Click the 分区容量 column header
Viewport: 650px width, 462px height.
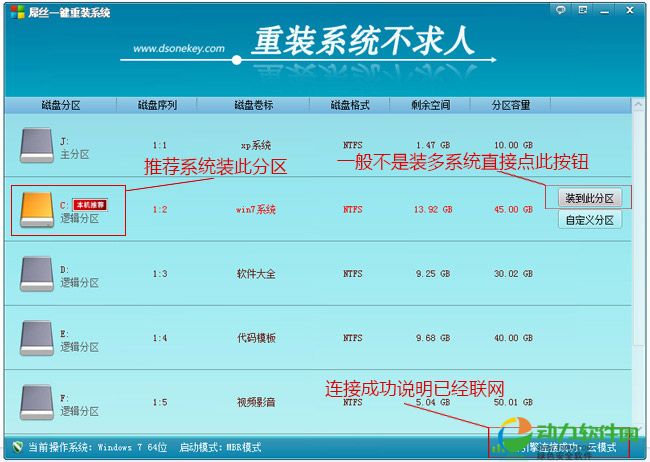511,104
